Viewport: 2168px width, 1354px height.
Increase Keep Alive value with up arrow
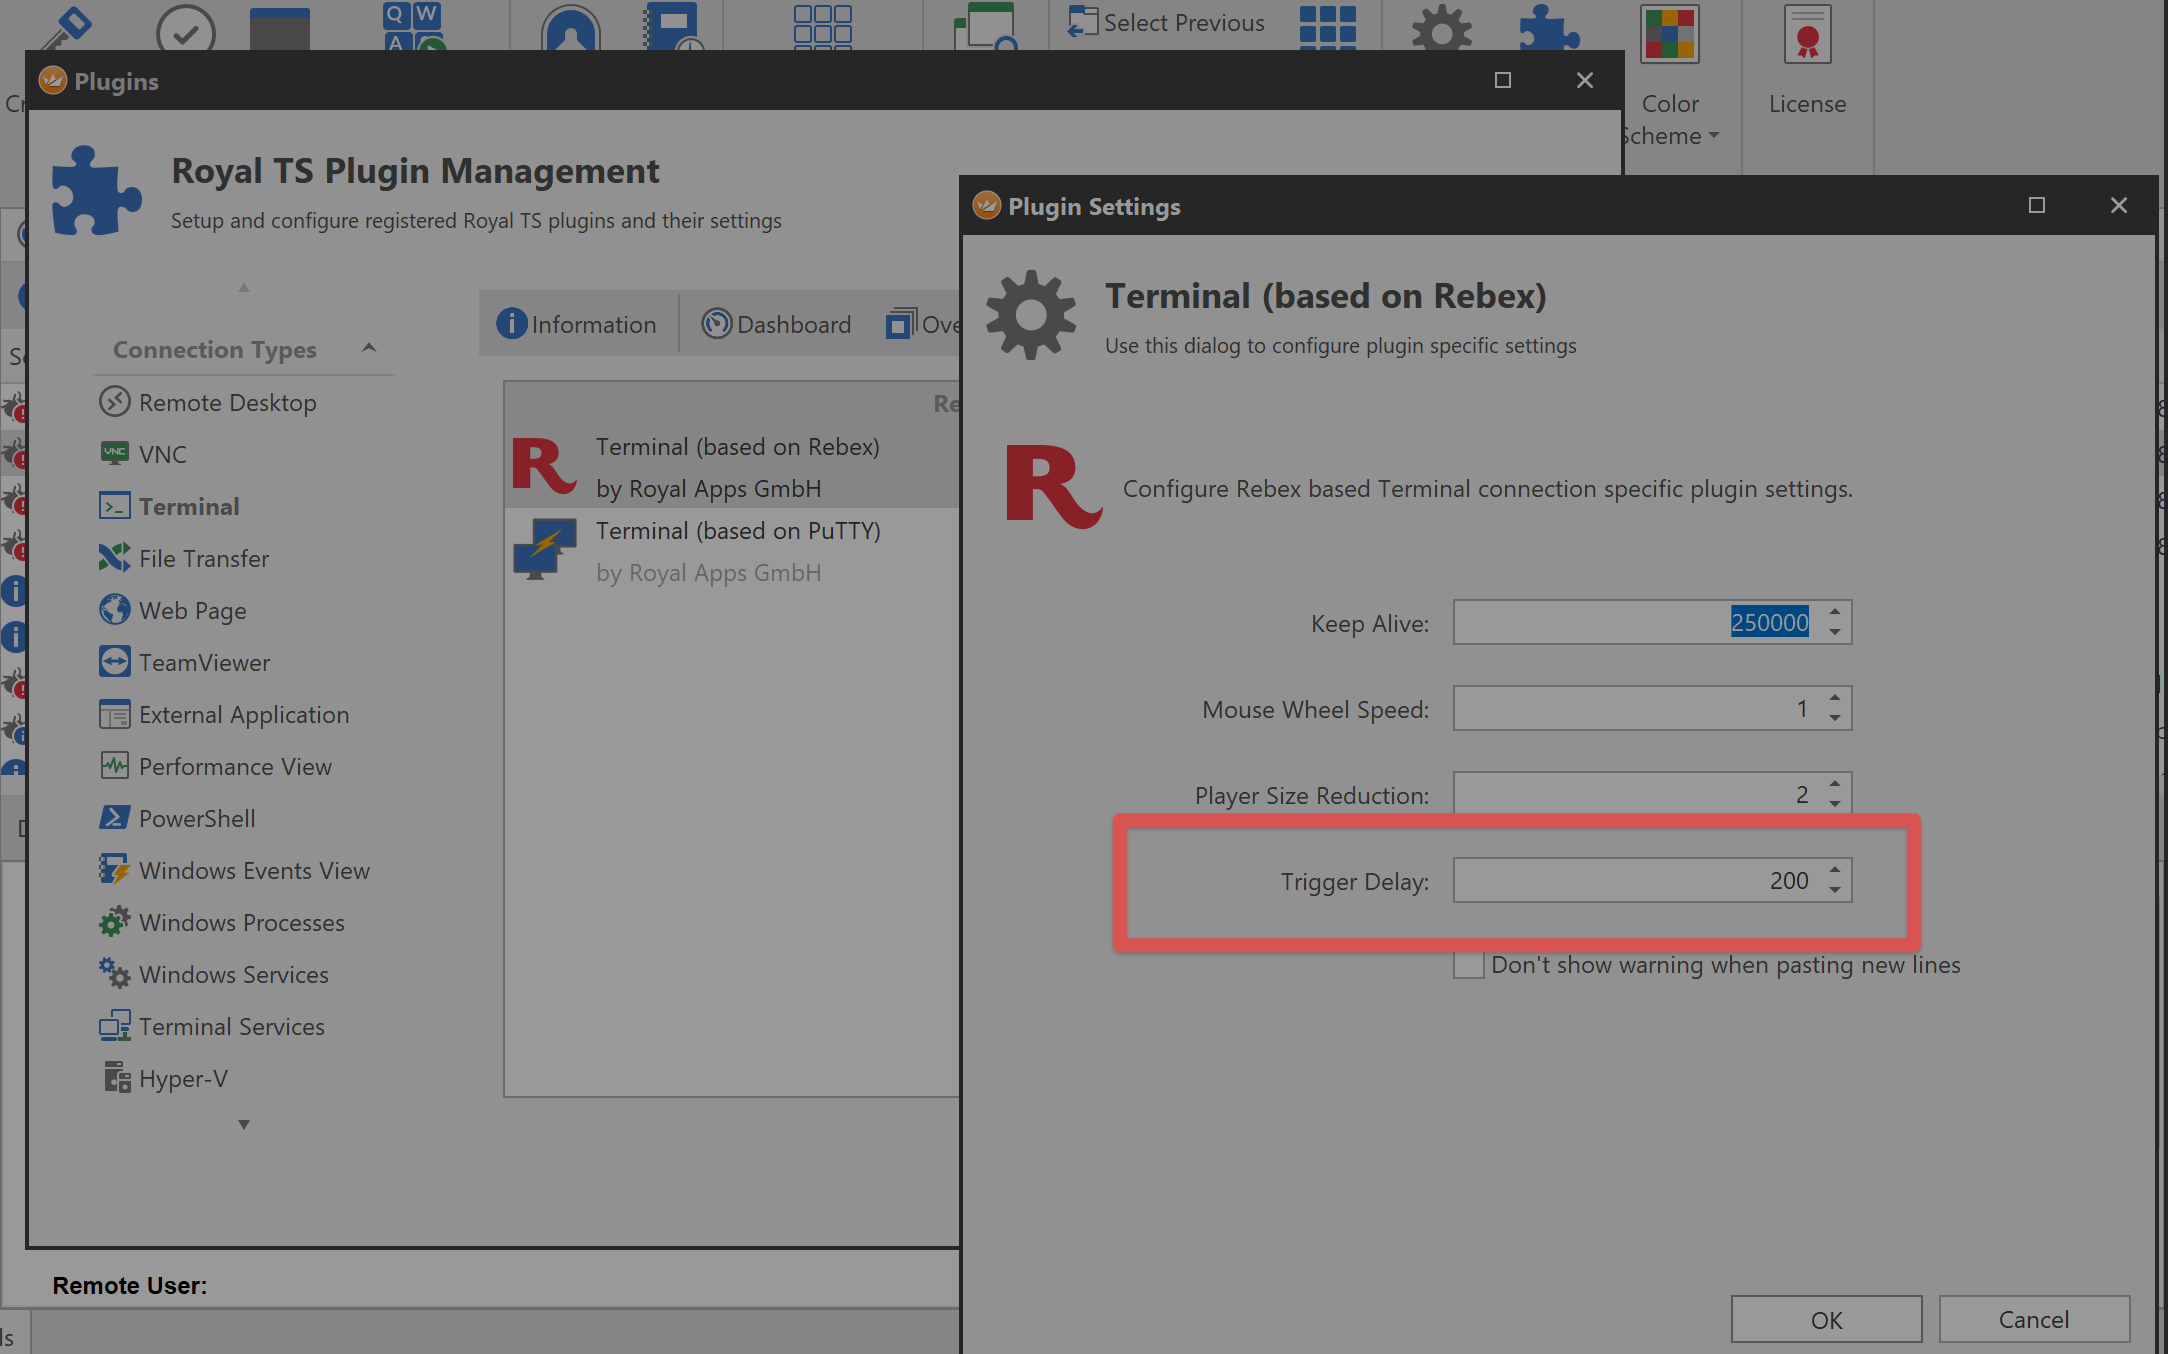click(1835, 612)
